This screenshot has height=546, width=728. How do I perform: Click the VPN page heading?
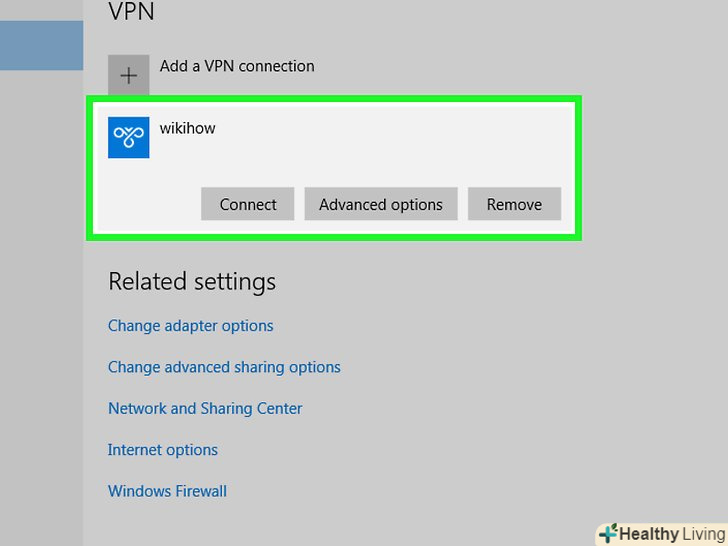(131, 13)
